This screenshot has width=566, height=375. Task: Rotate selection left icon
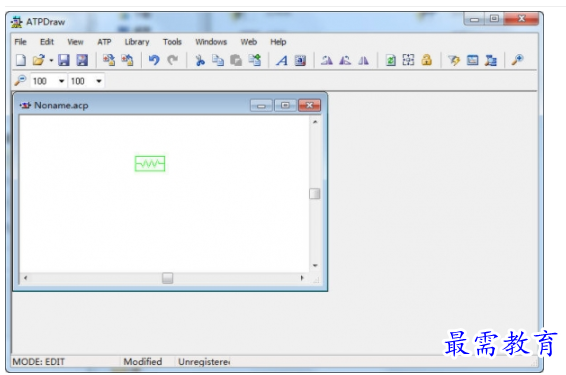coord(327,60)
